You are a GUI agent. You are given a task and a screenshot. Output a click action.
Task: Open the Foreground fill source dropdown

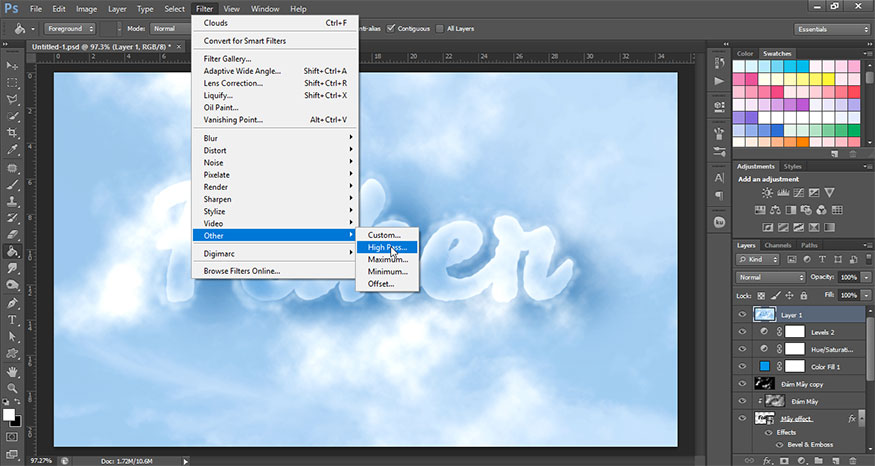pyautogui.click(x=70, y=28)
